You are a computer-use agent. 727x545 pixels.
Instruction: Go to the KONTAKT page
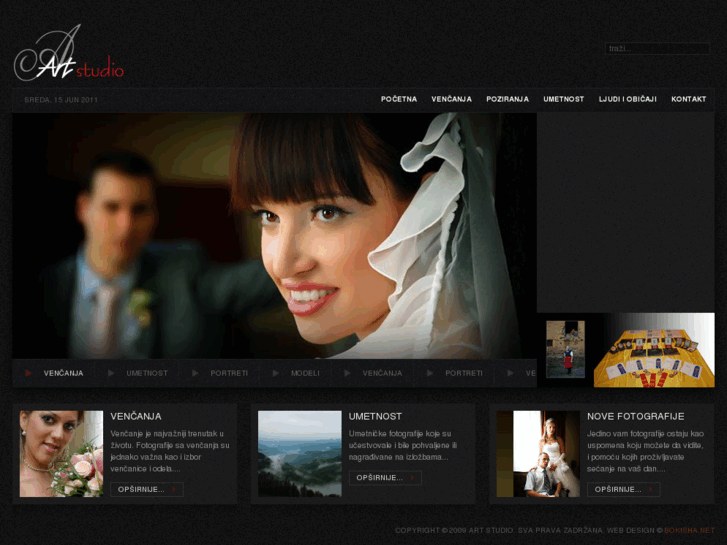(x=689, y=99)
